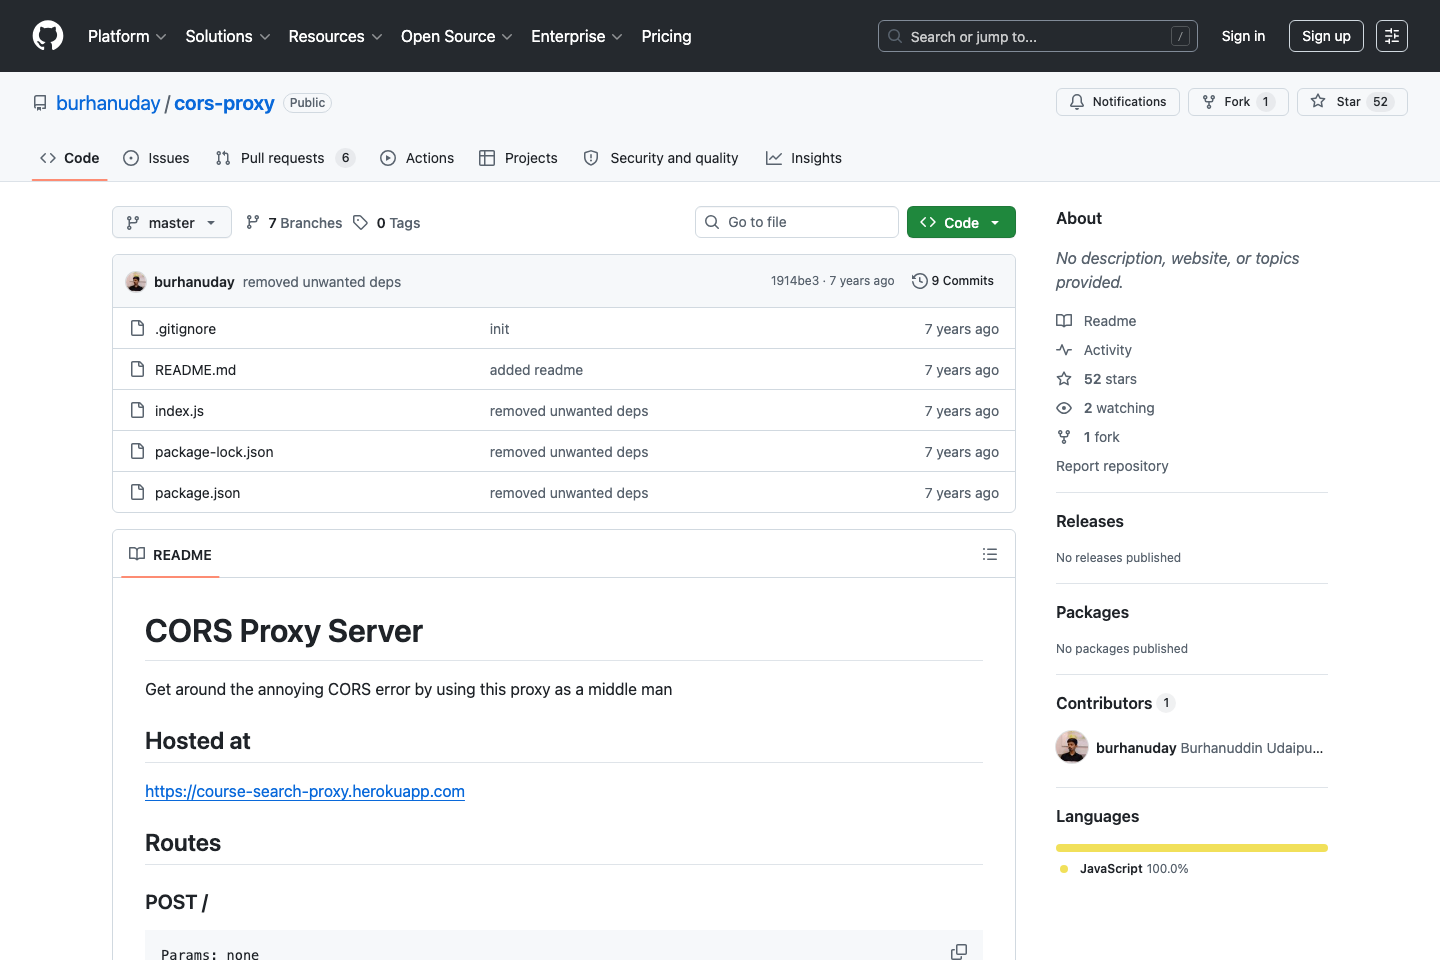Click Report repository
The width and height of the screenshot is (1440, 960).
1112,465
